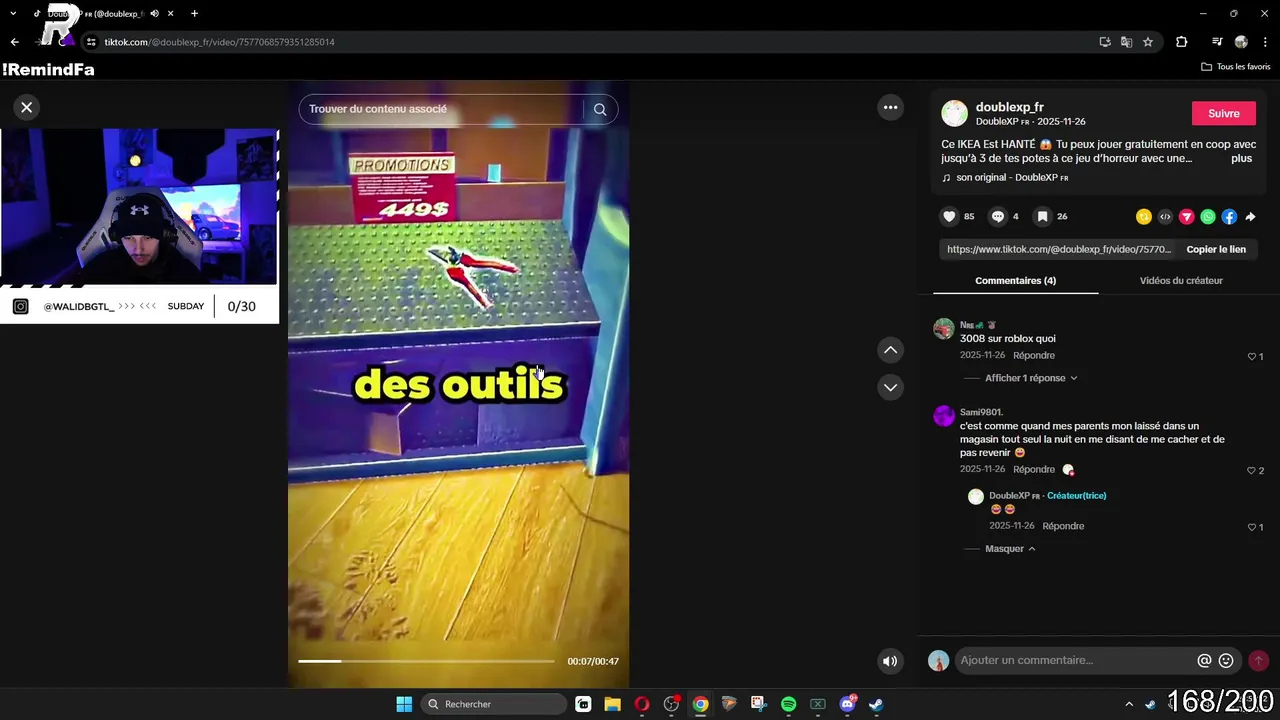Open the tab search dropdown arrow
The image size is (1280, 720).
[13, 13]
